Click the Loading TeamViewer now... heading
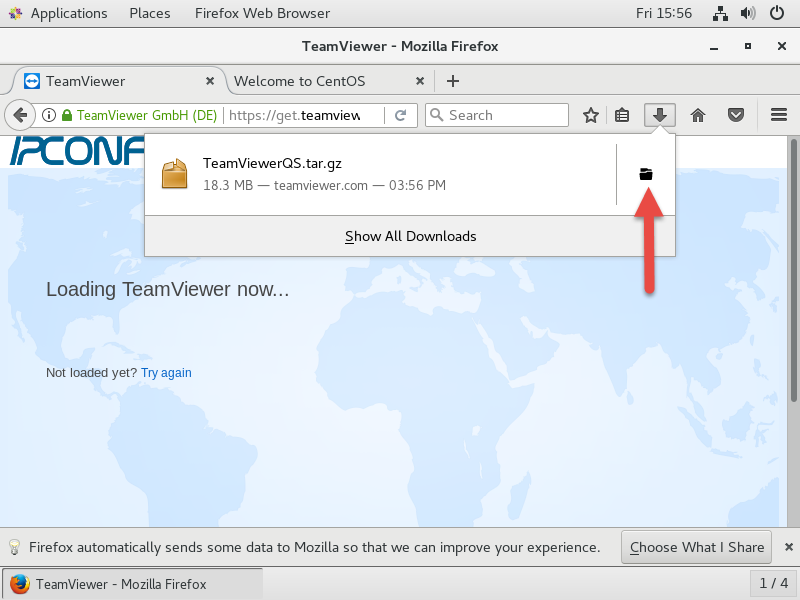The height and width of the screenshot is (600, 800). click(x=167, y=289)
